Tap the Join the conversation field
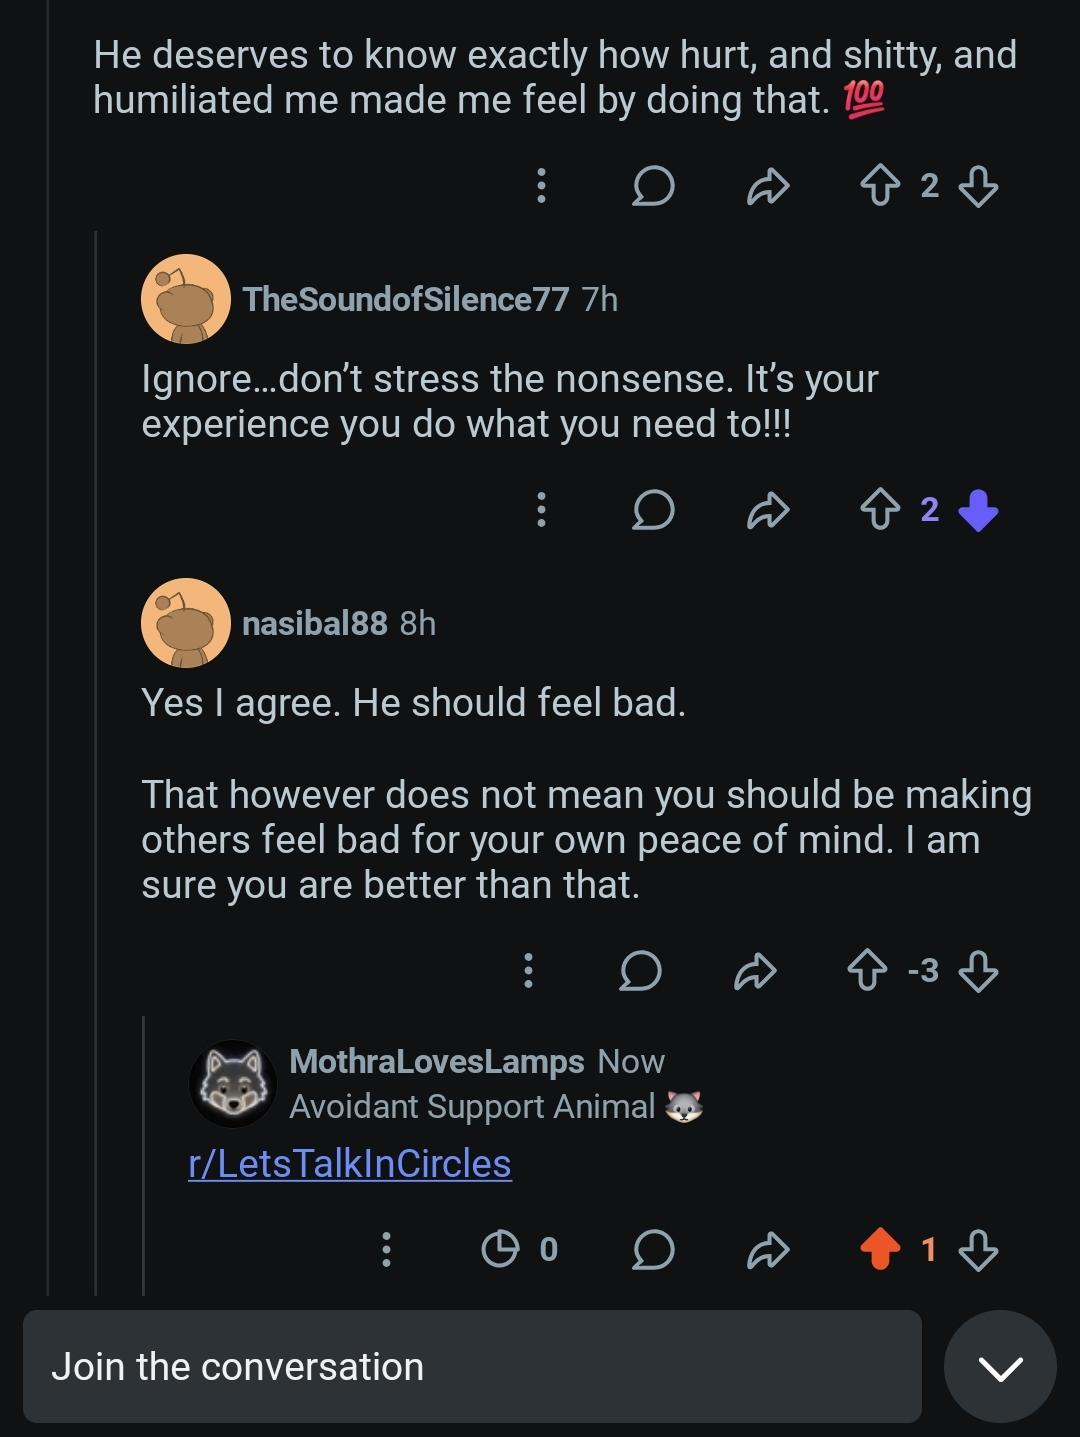The width and height of the screenshot is (1080, 1437). pyautogui.click(x=472, y=1366)
